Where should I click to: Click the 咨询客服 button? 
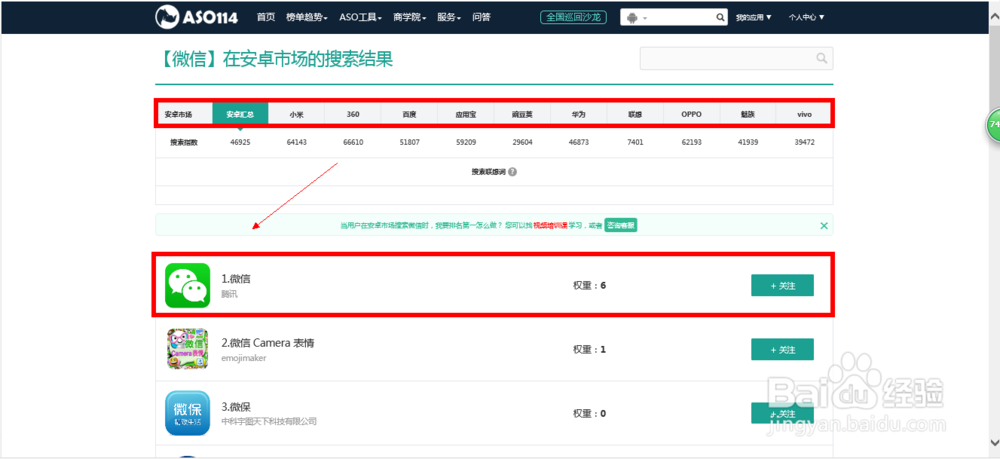coord(621,225)
